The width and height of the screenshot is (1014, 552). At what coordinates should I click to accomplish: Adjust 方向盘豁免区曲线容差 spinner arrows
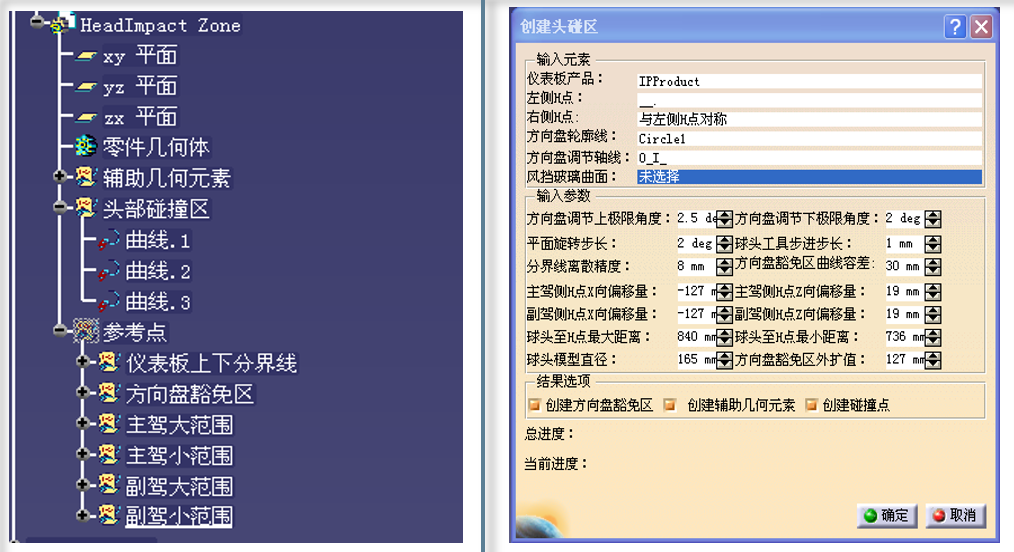pos(933,266)
